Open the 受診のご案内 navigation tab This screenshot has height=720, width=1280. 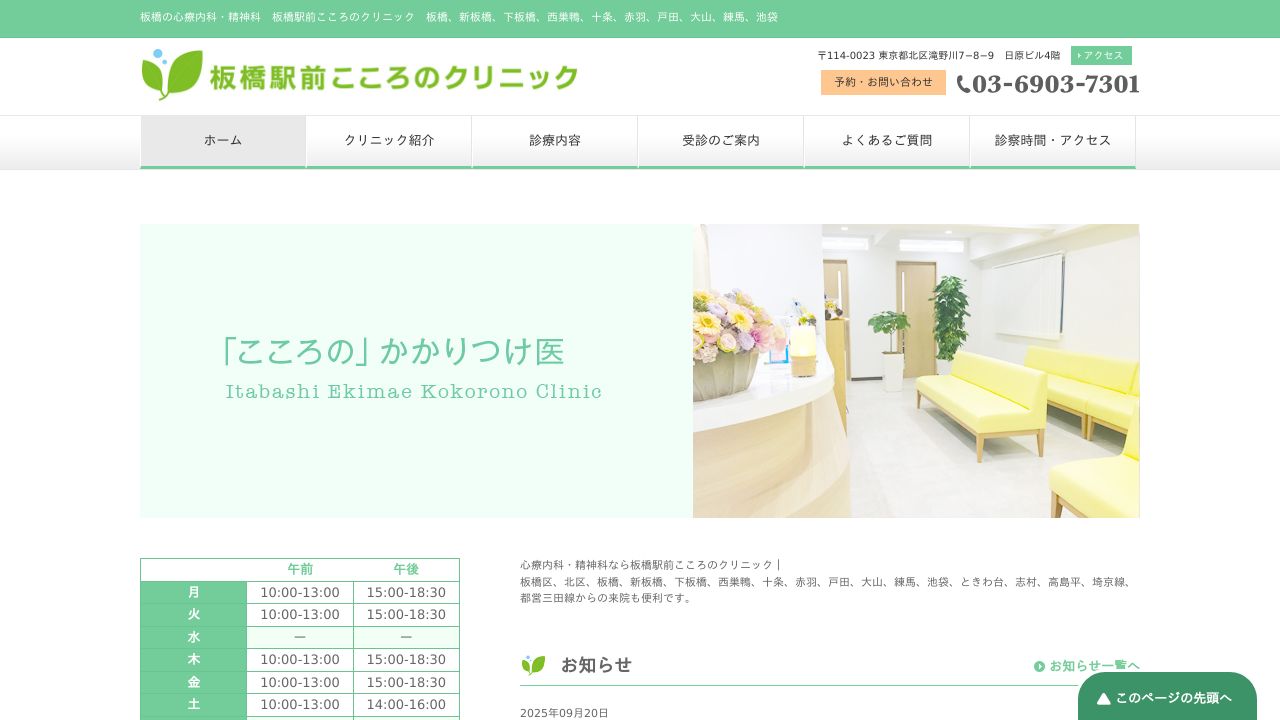tap(721, 140)
